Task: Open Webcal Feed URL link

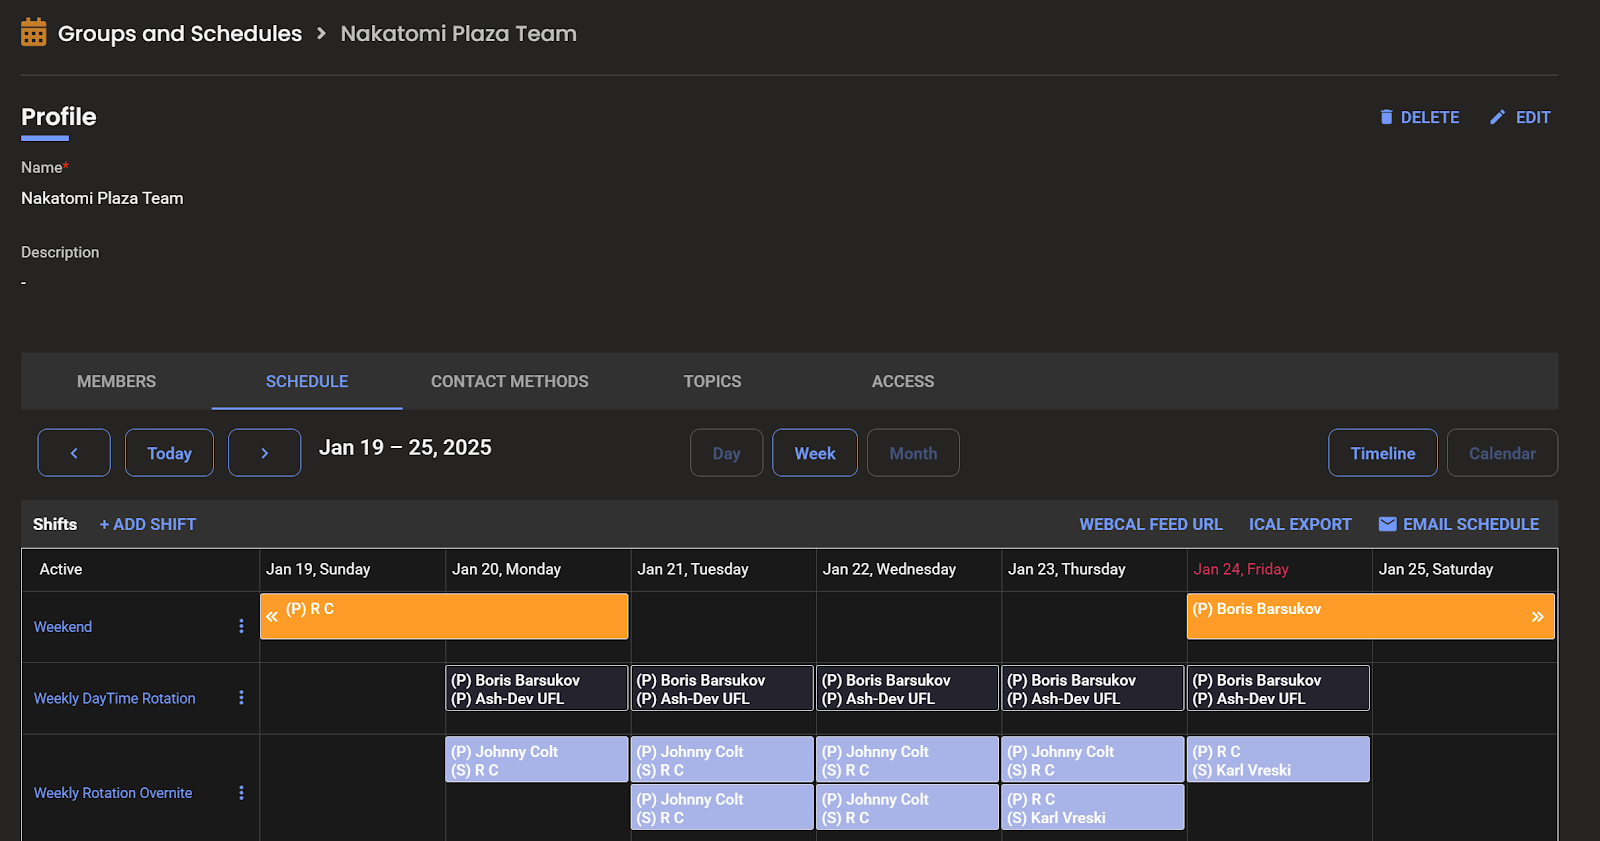Action: [1150, 524]
